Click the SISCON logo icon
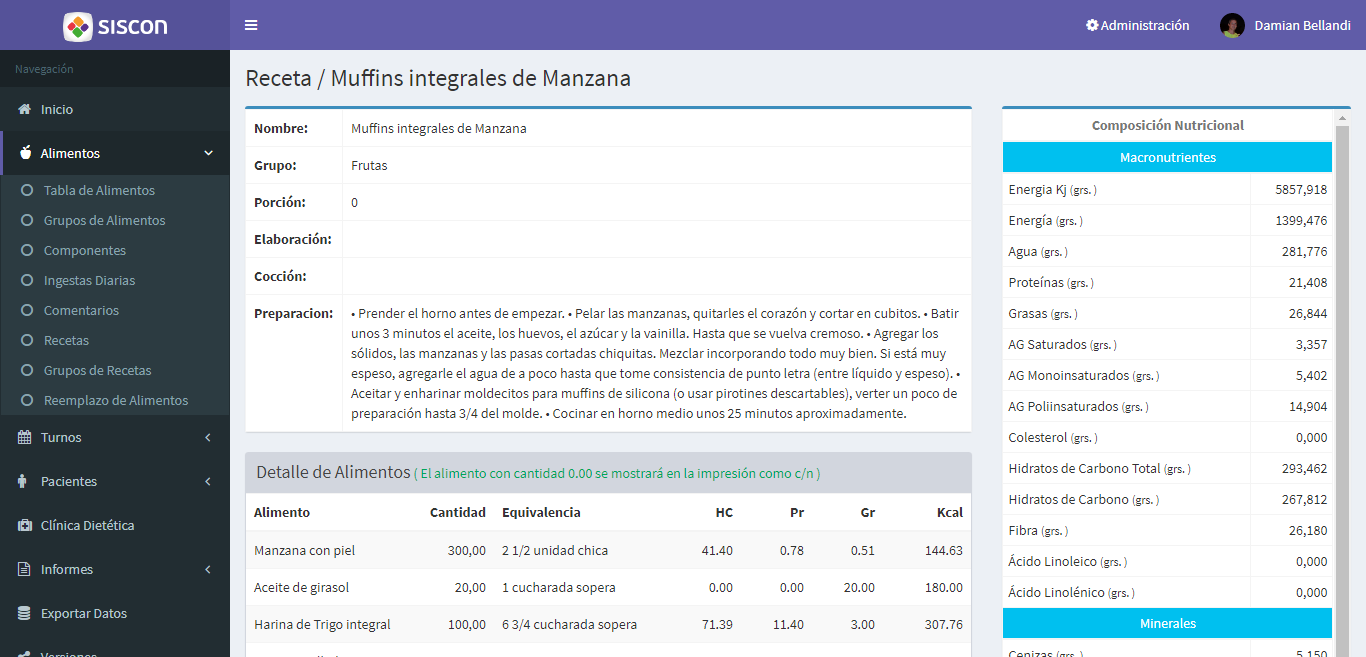The image size is (1366, 657). tap(78, 26)
